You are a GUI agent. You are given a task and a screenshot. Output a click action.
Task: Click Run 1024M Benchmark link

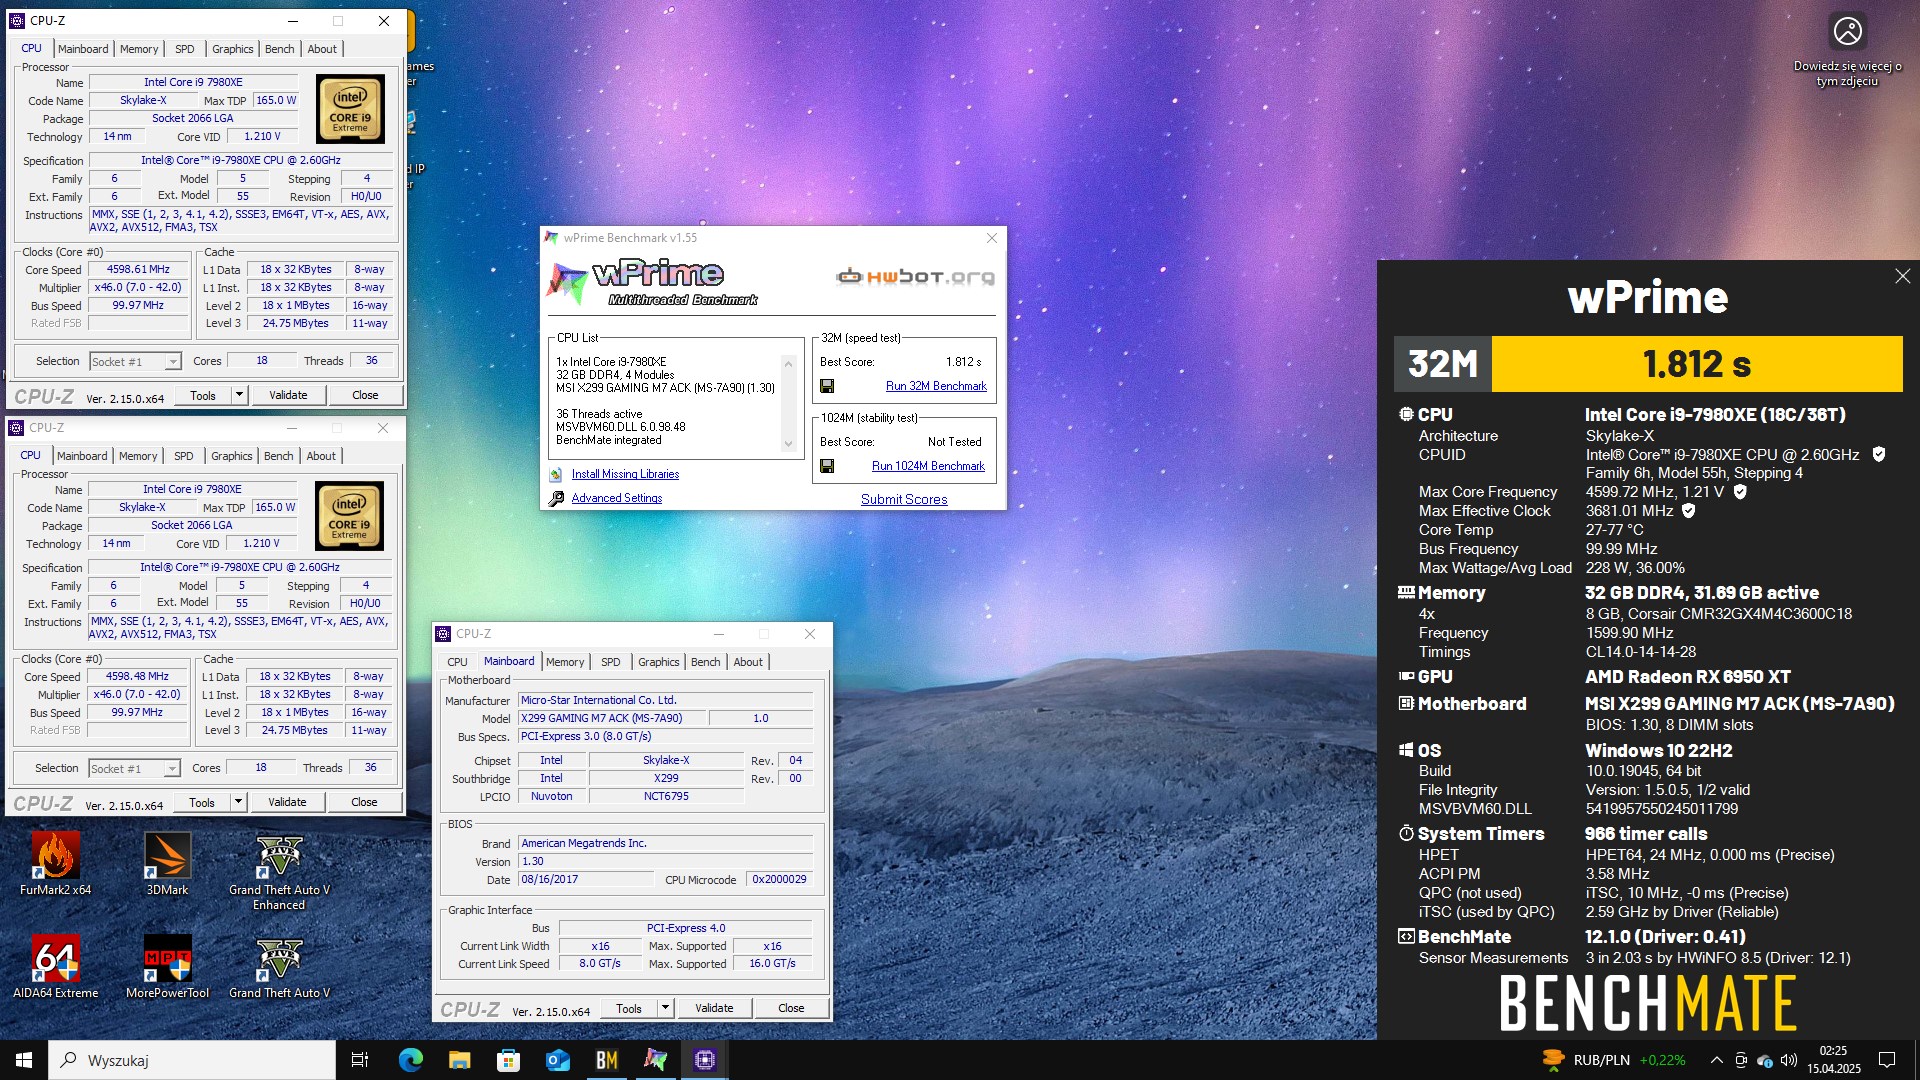[928, 466]
